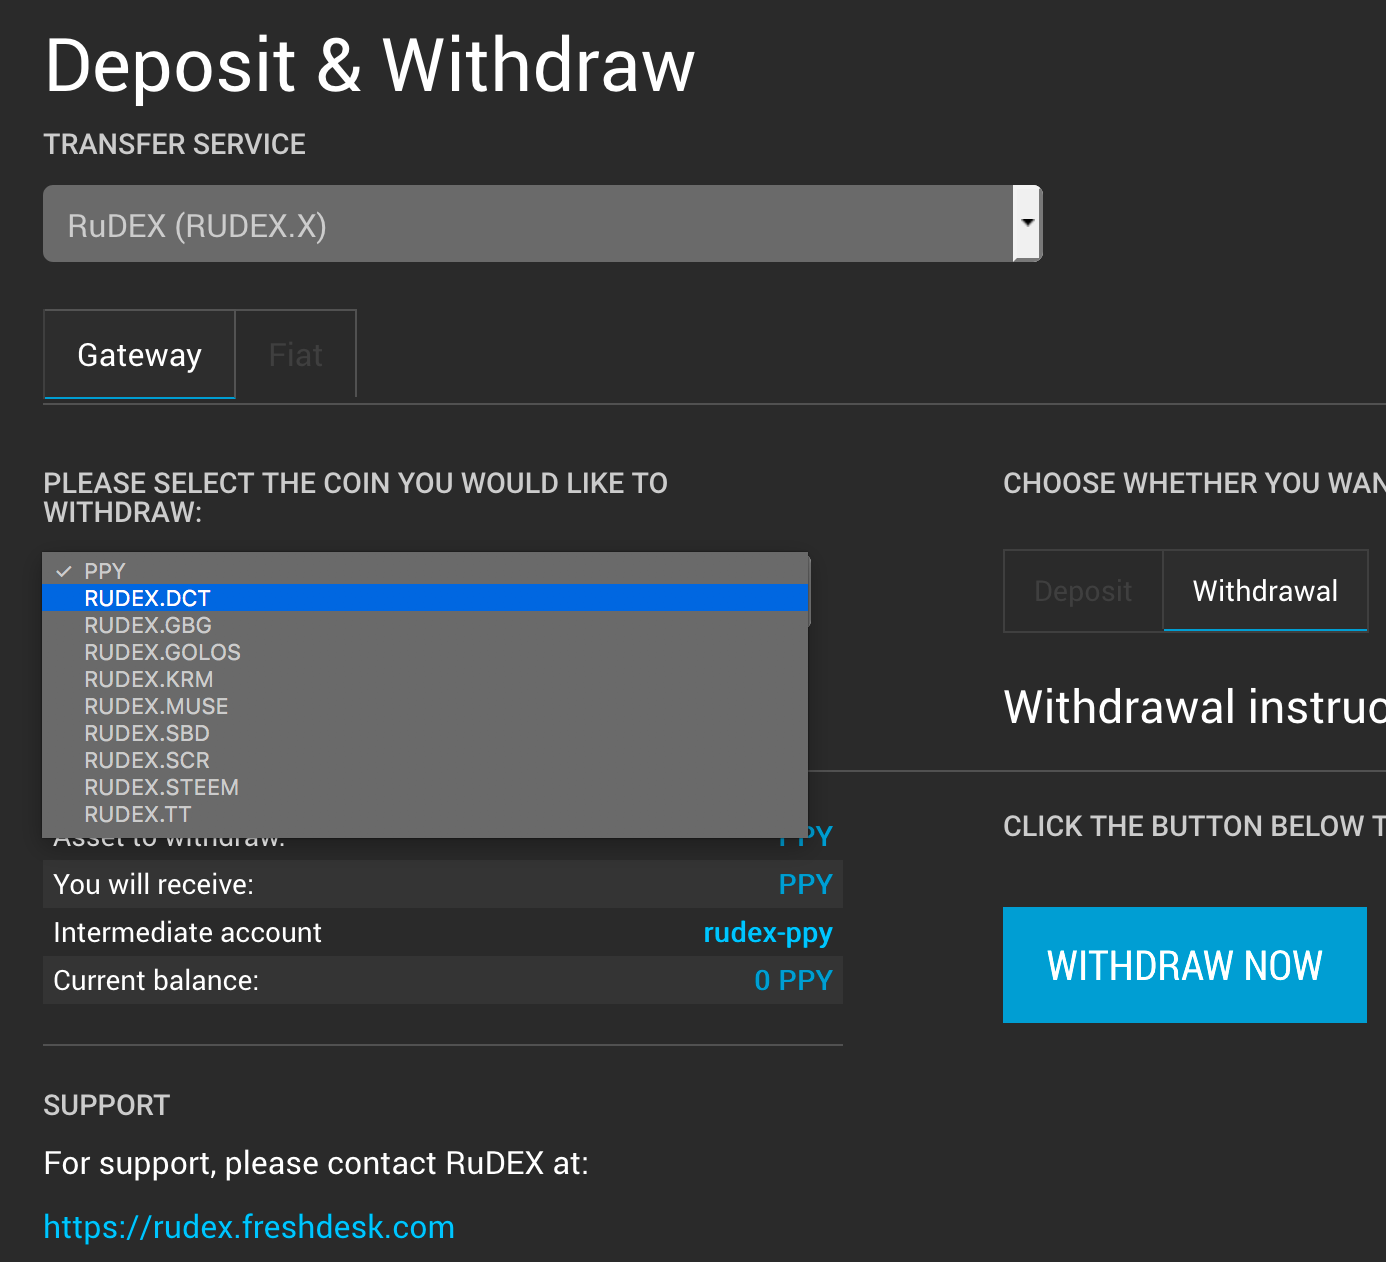Switch to the Deposit tab
This screenshot has width=1386, height=1262.
coord(1083,591)
